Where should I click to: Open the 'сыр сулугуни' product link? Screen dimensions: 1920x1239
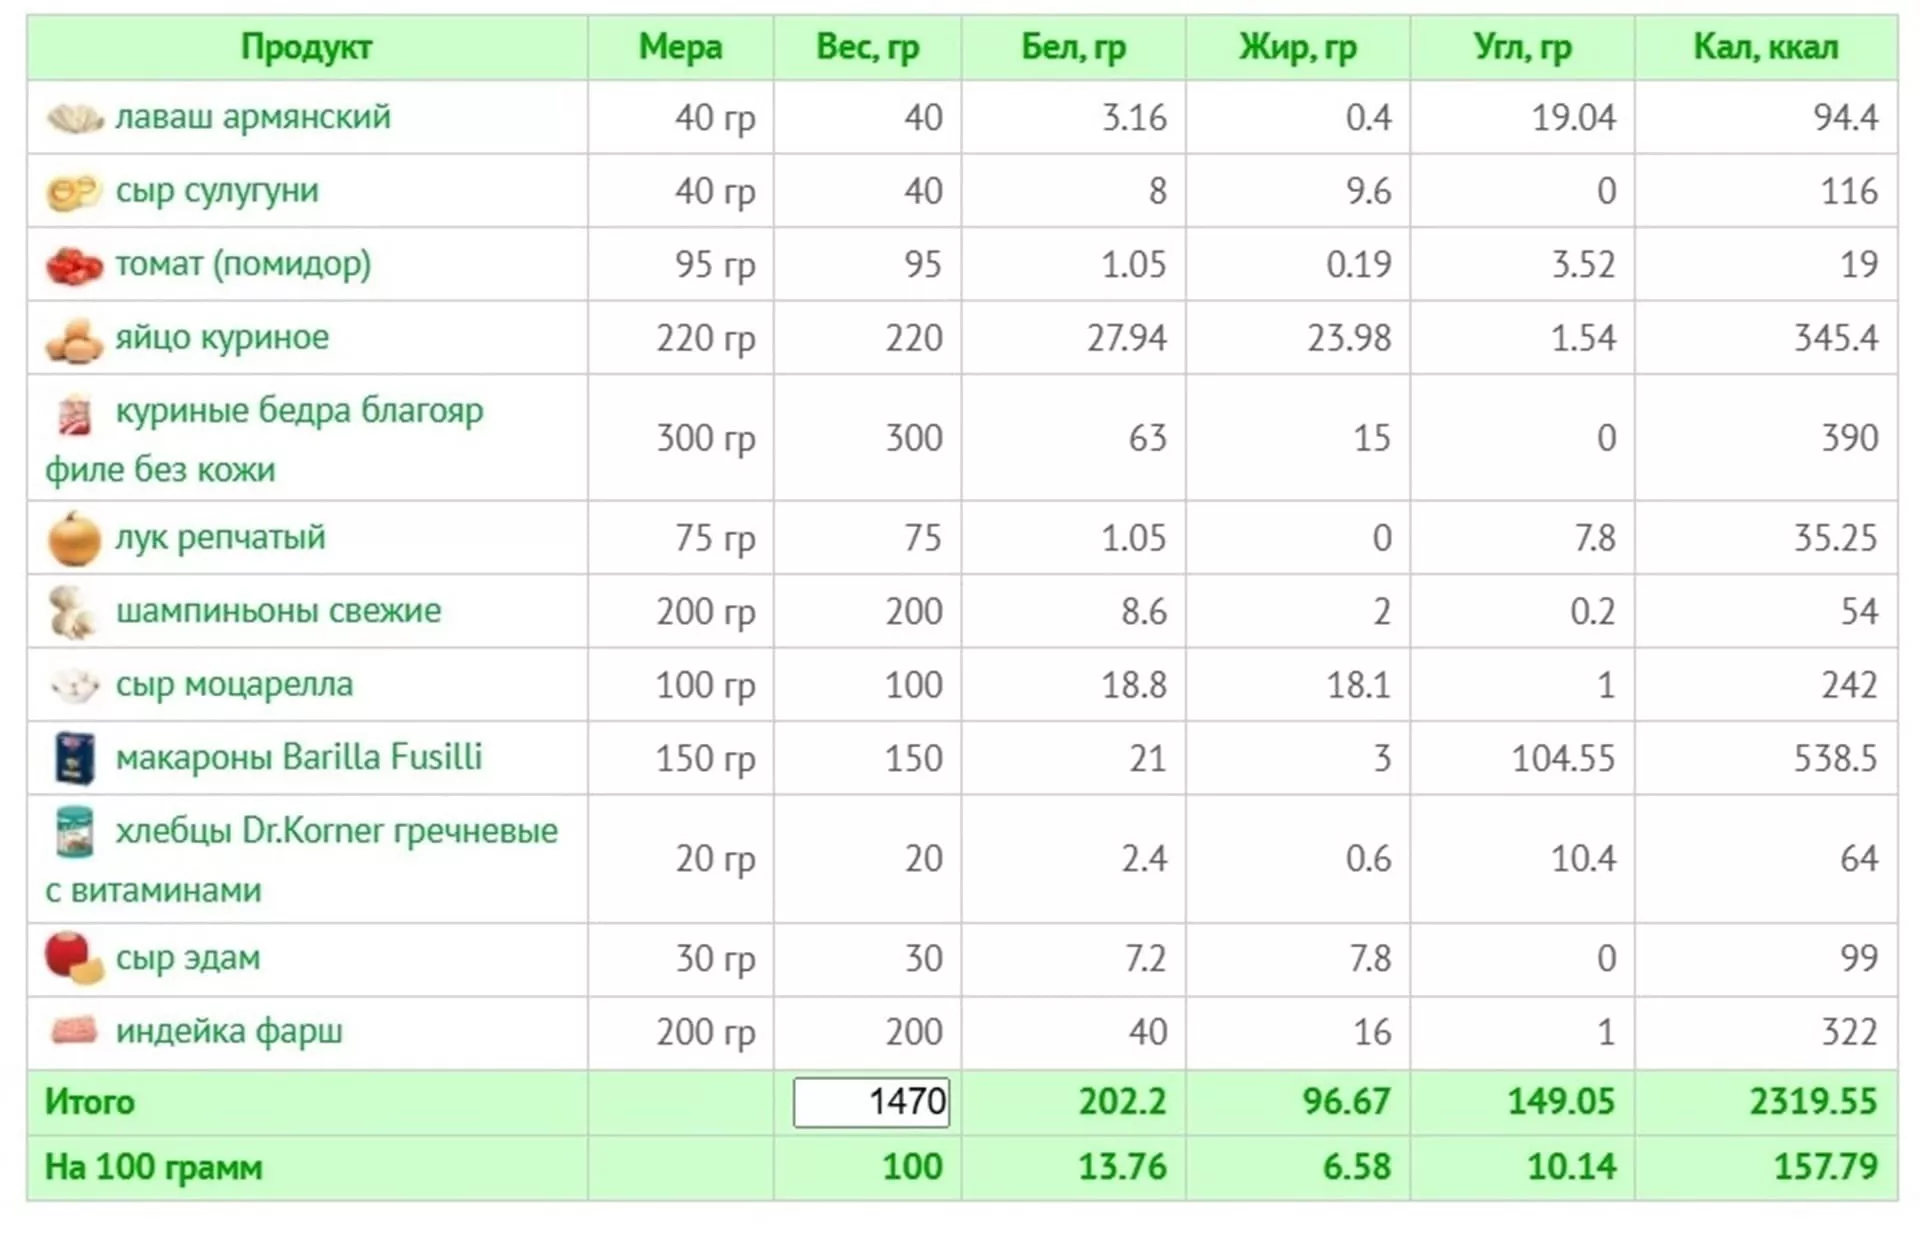(x=217, y=191)
